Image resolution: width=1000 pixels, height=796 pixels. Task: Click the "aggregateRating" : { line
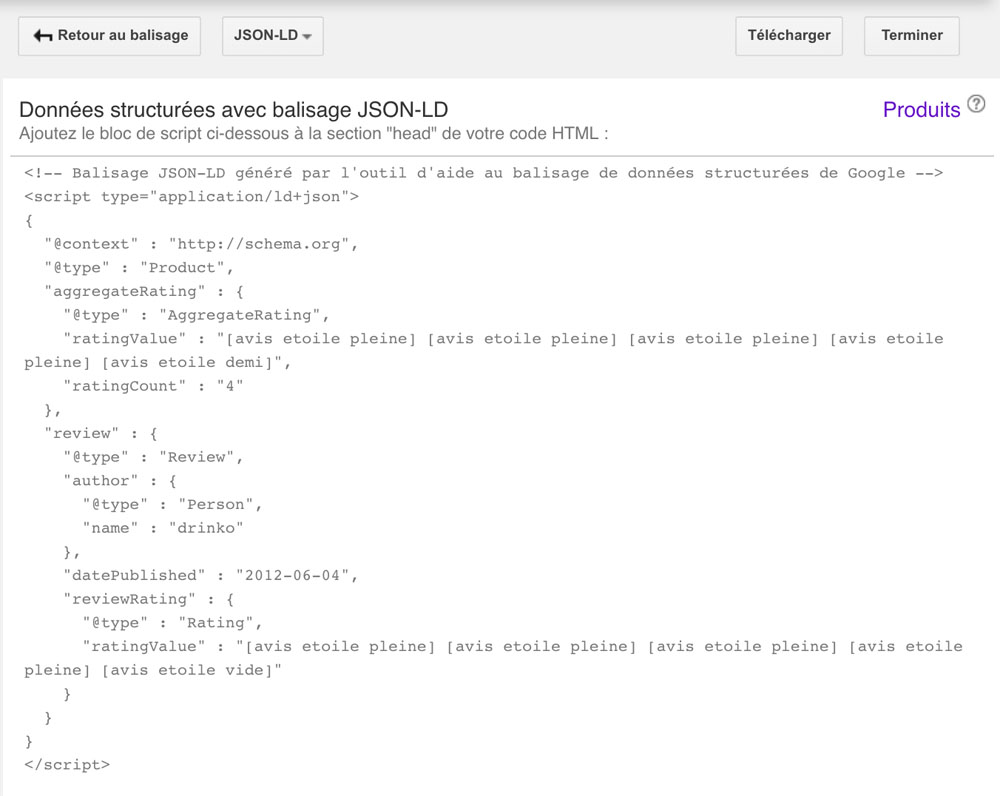(x=143, y=291)
